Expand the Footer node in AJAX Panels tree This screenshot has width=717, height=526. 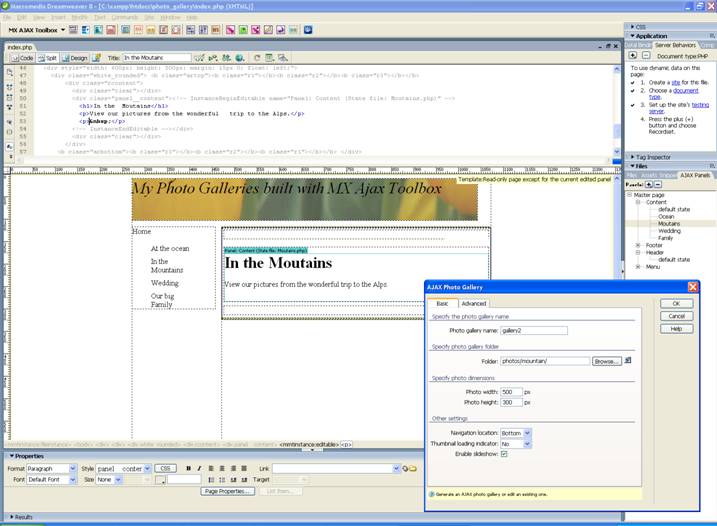tap(638, 245)
